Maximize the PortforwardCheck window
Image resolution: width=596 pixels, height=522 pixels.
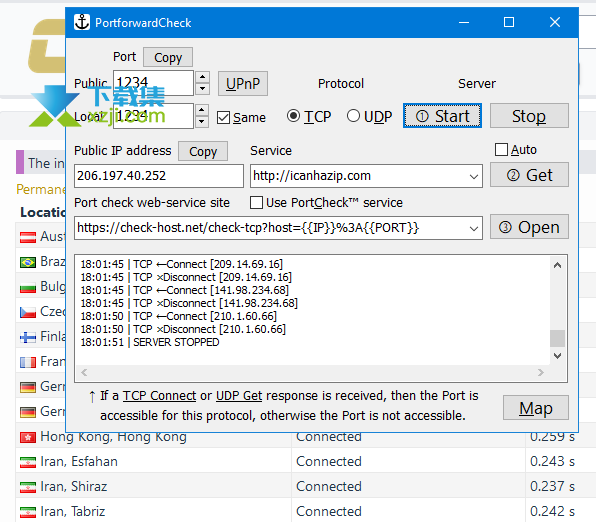tap(509, 22)
